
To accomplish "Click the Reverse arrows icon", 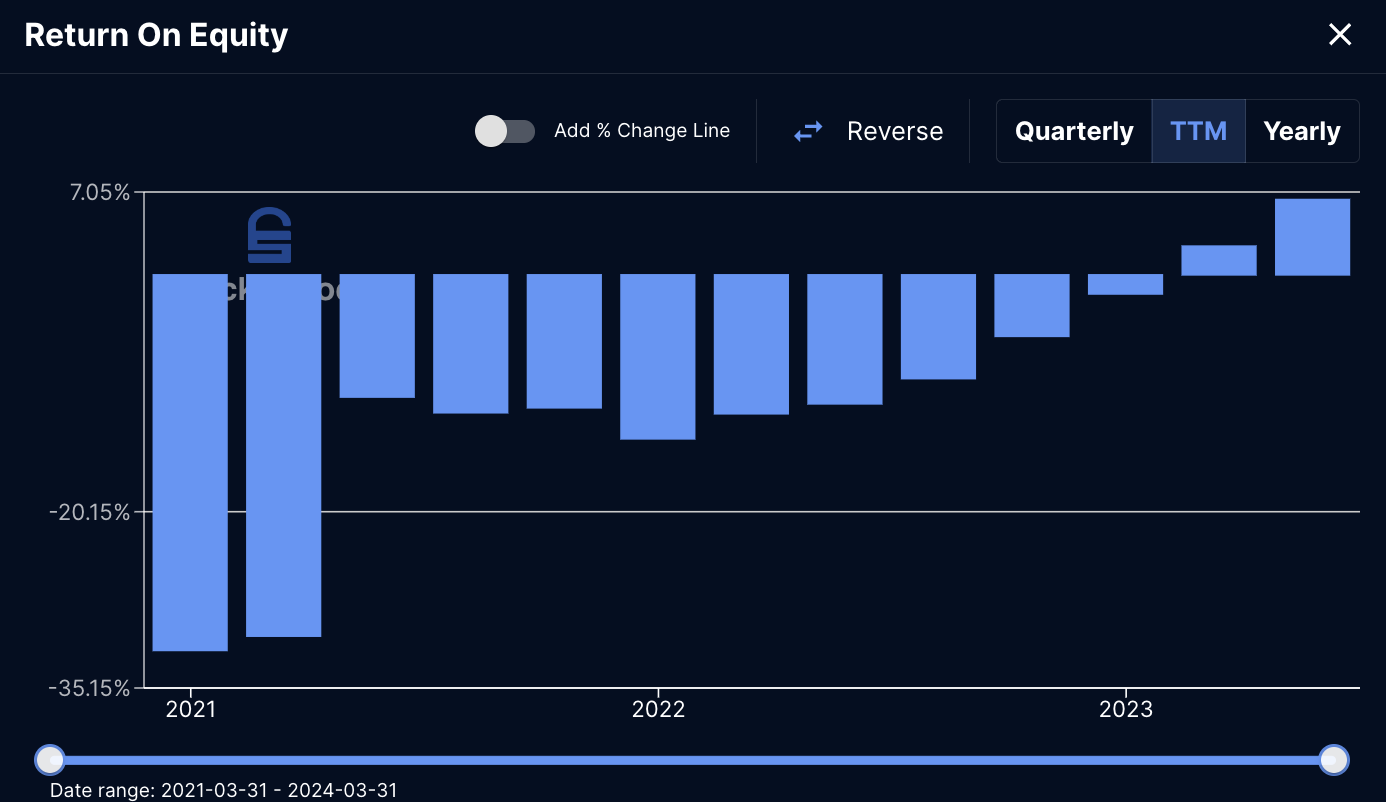I will coord(808,131).
